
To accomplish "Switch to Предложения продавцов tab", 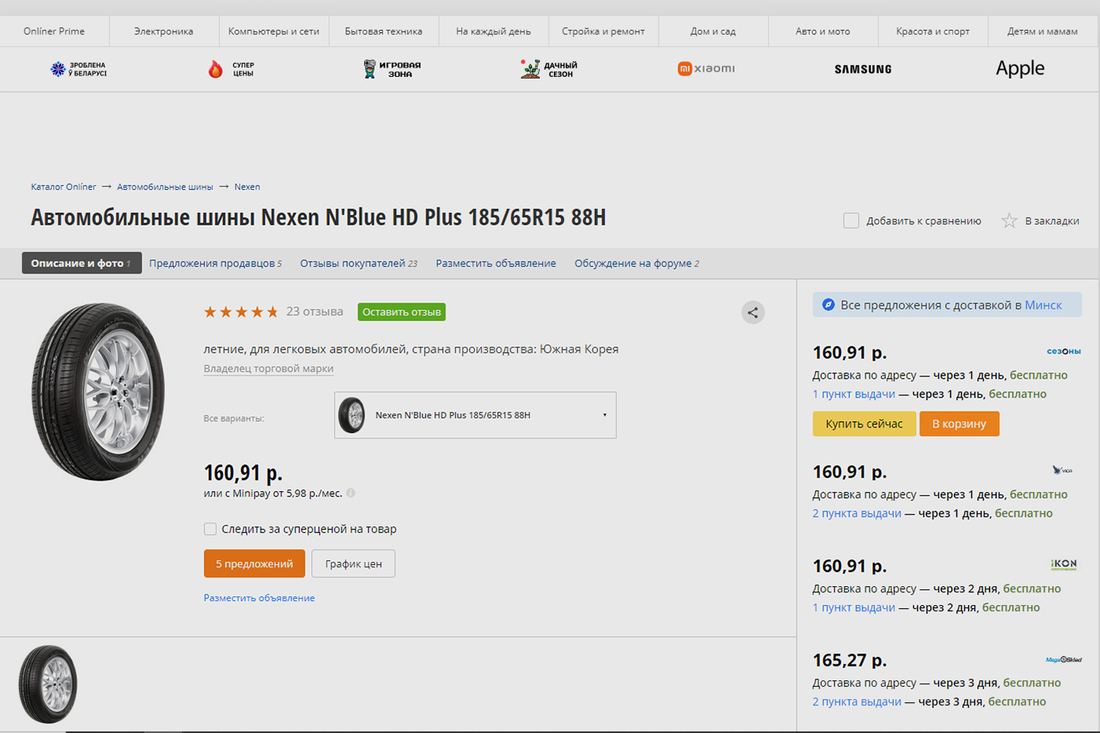I will pyautogui.click(x=215, y=263).
